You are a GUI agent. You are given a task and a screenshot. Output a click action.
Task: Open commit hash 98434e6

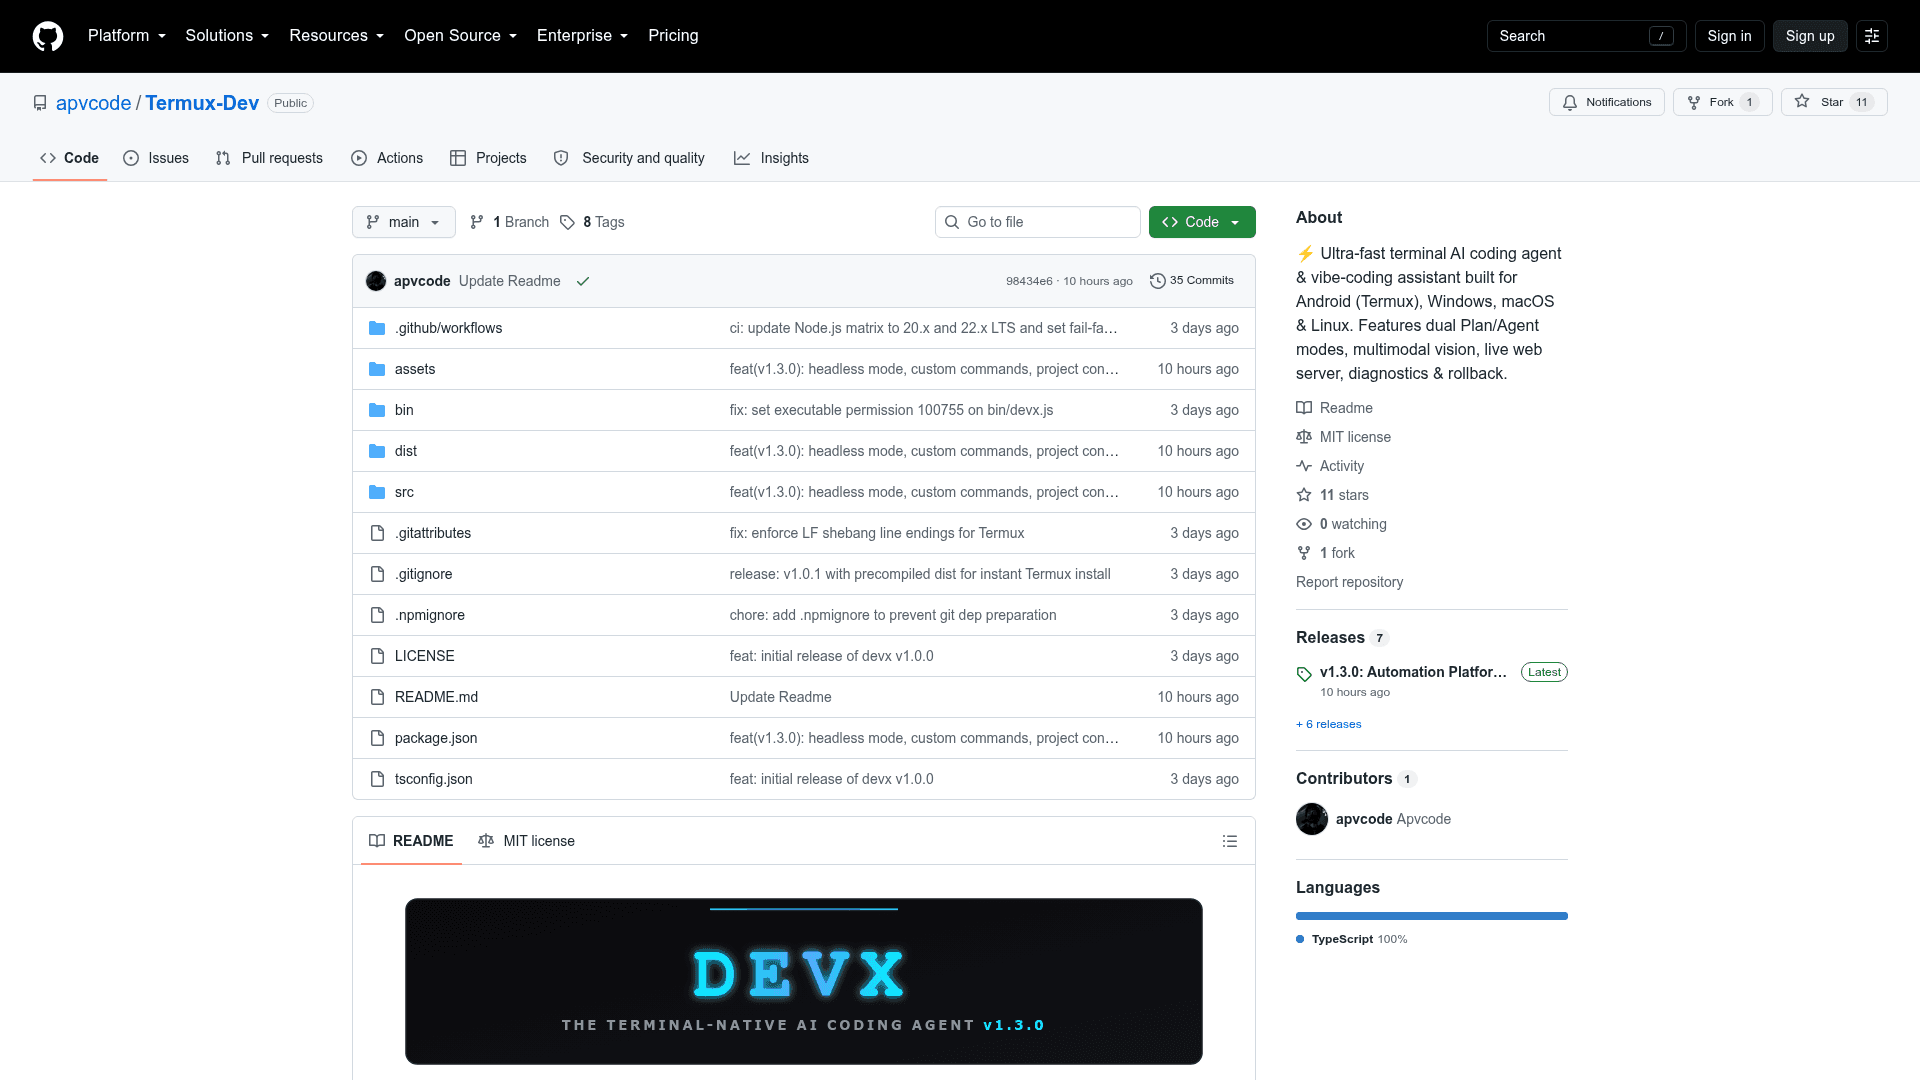coord(1029,281)
